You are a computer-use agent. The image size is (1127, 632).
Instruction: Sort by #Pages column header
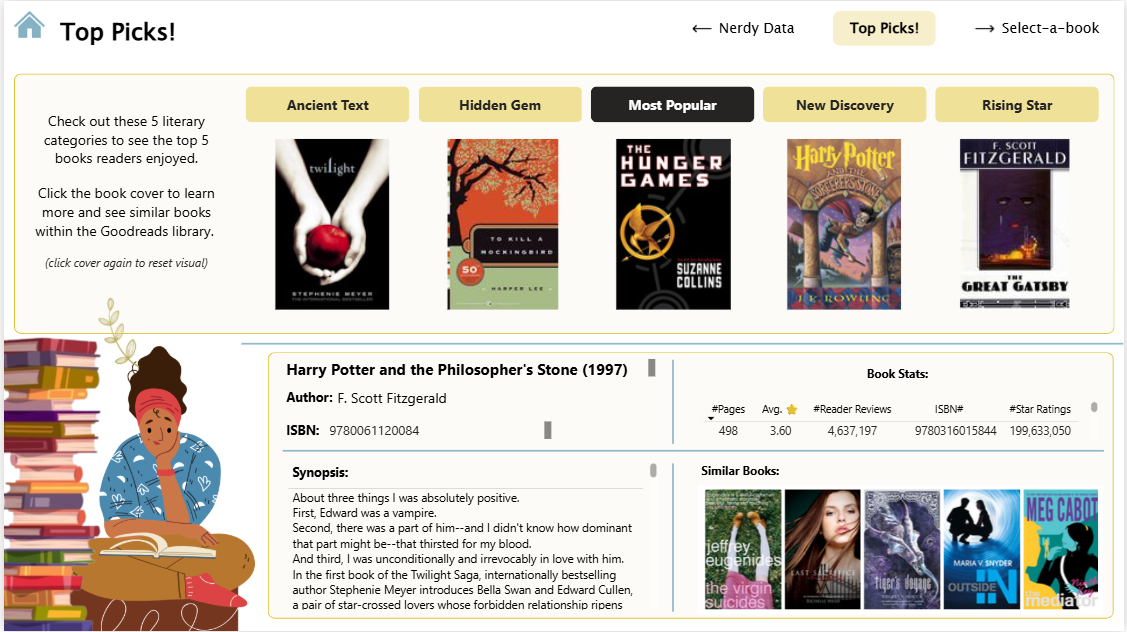tap(728, 409)
